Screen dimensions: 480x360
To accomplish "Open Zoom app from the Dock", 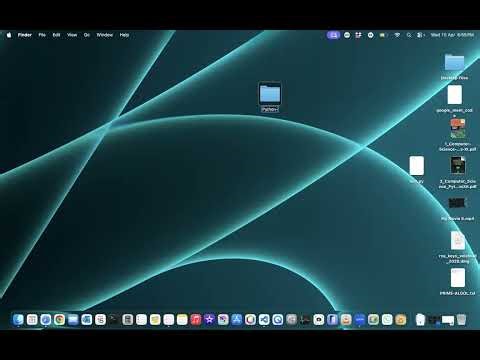I will click(x=360, y=320).
